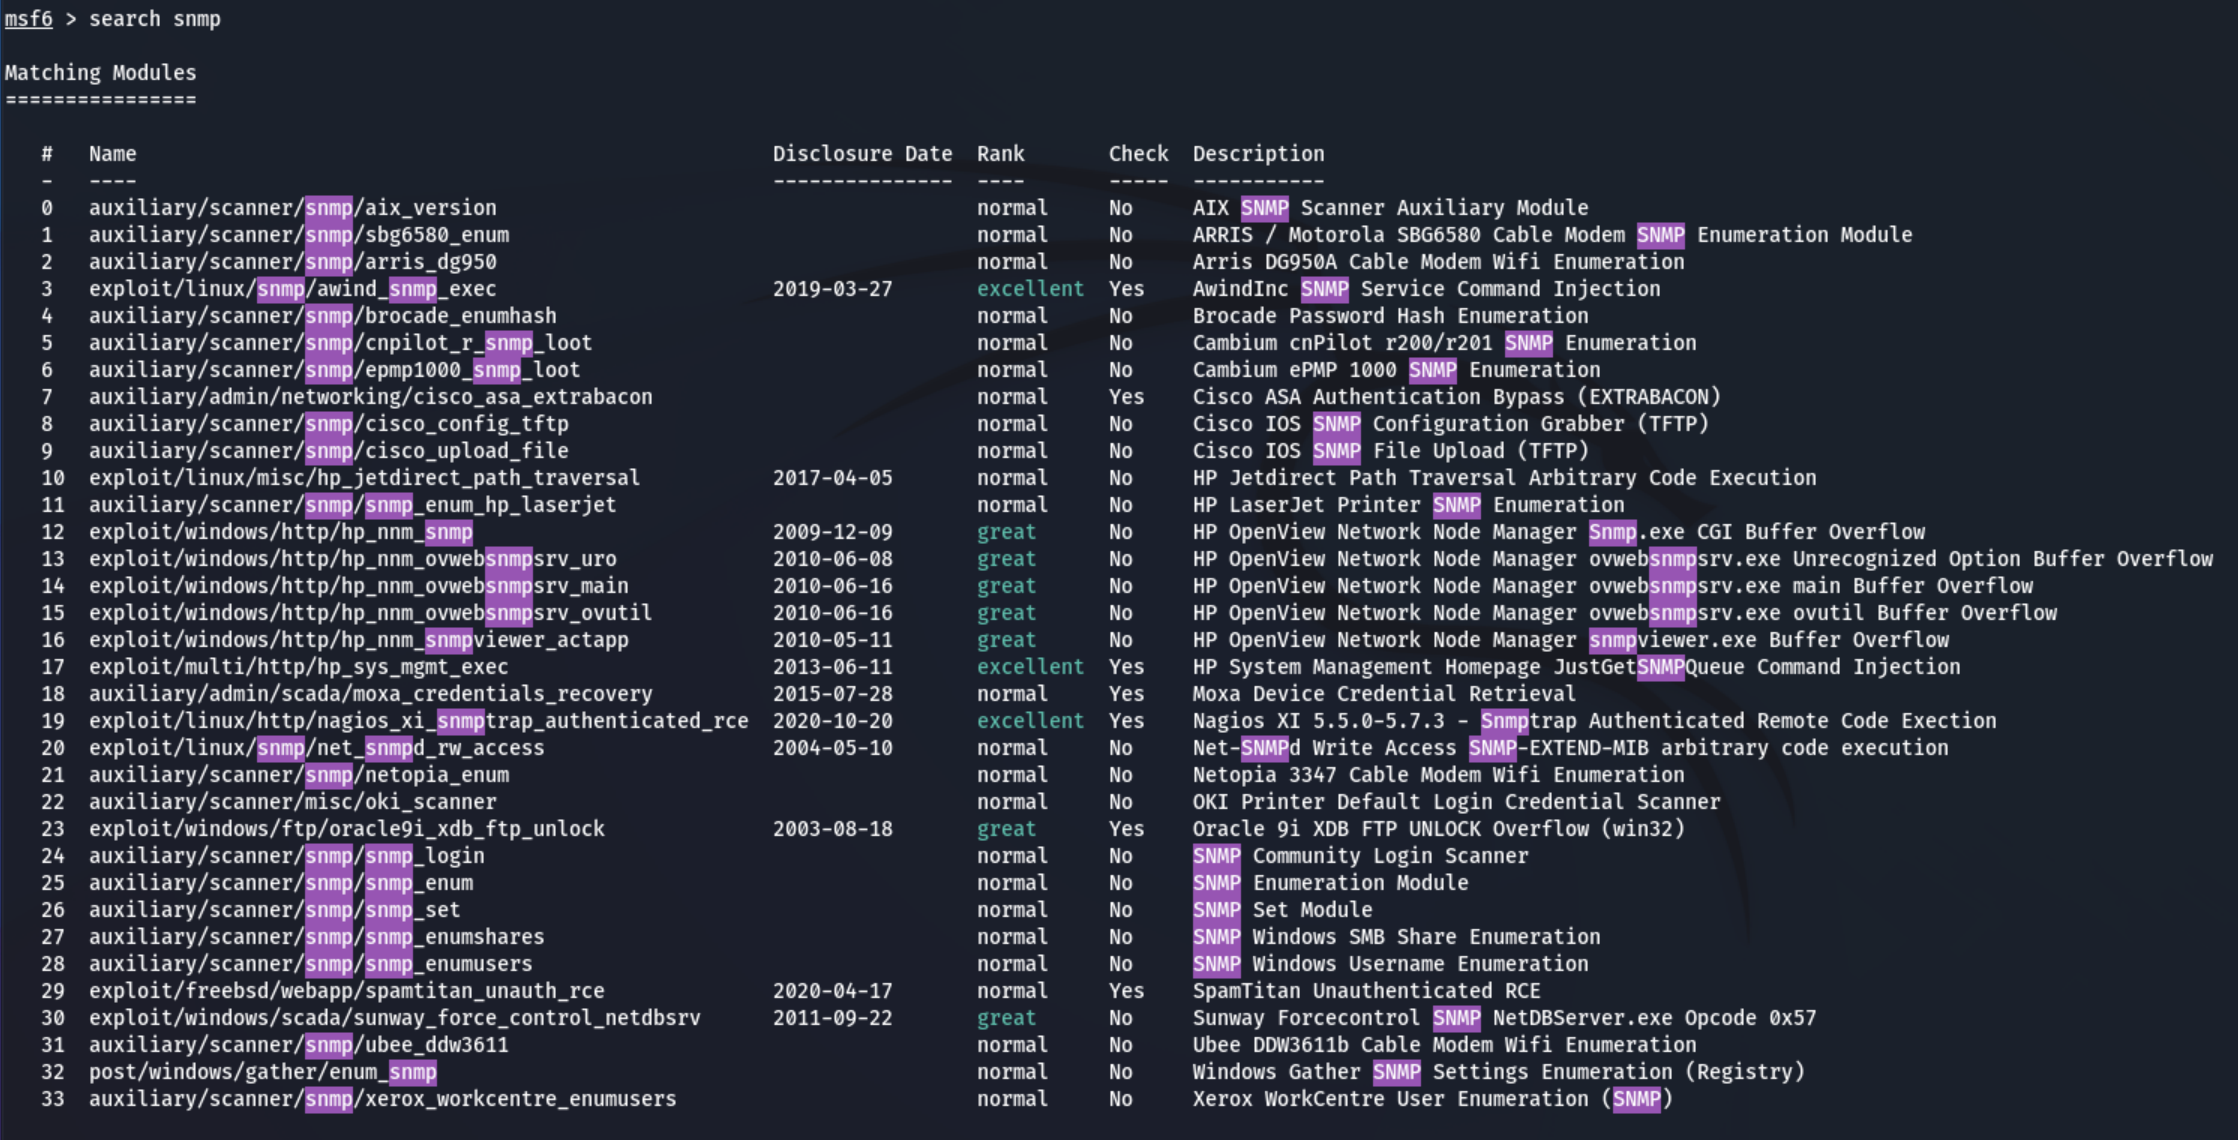Click date 2009-12-09 in the hp_nnm_snmp row
Viewport: 2238px width, 1140px height.
coord(832,532)
